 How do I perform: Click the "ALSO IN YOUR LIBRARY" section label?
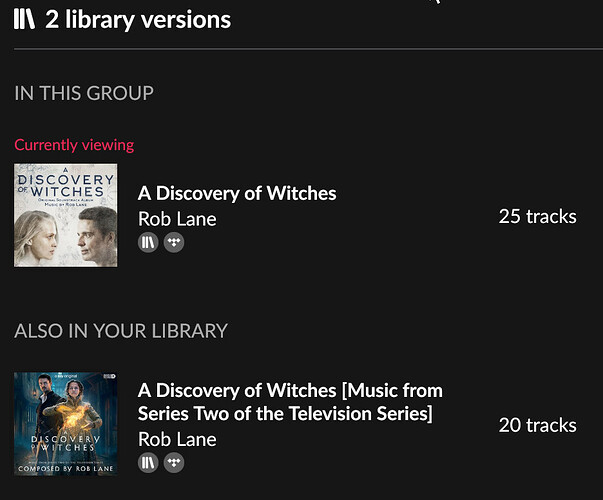click(121, 330)
